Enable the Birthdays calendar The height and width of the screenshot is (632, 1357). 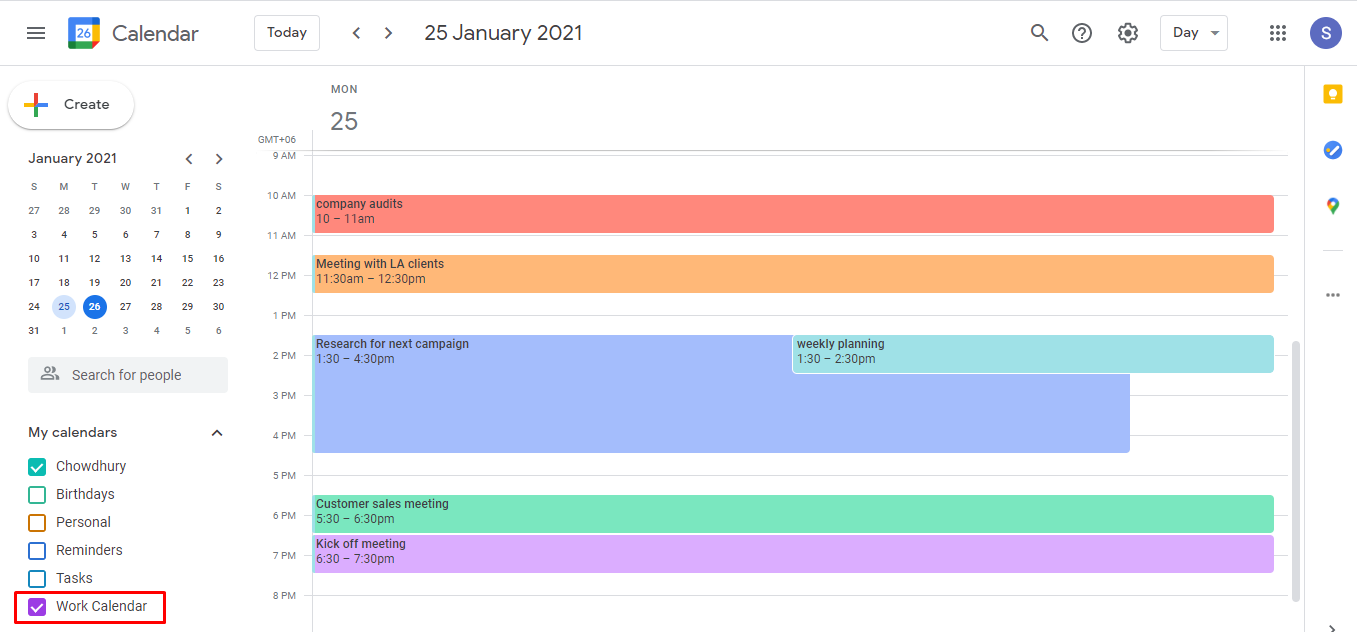[x=36, y=494]
